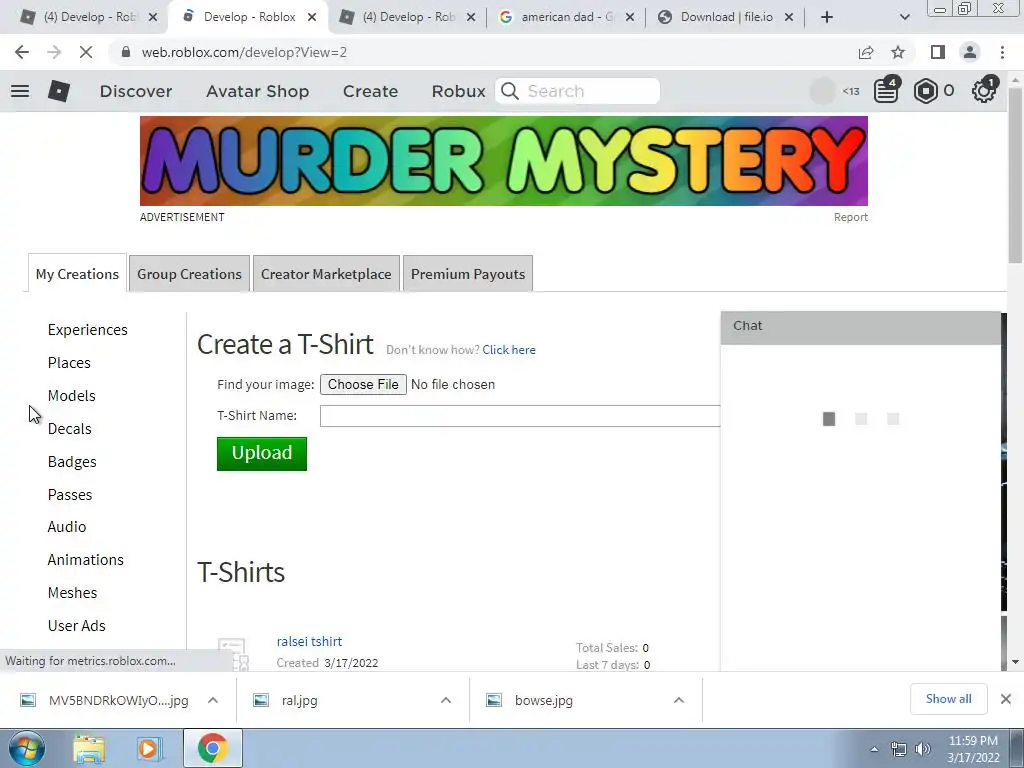Open Create in Roblox navigation

[370, 91]
